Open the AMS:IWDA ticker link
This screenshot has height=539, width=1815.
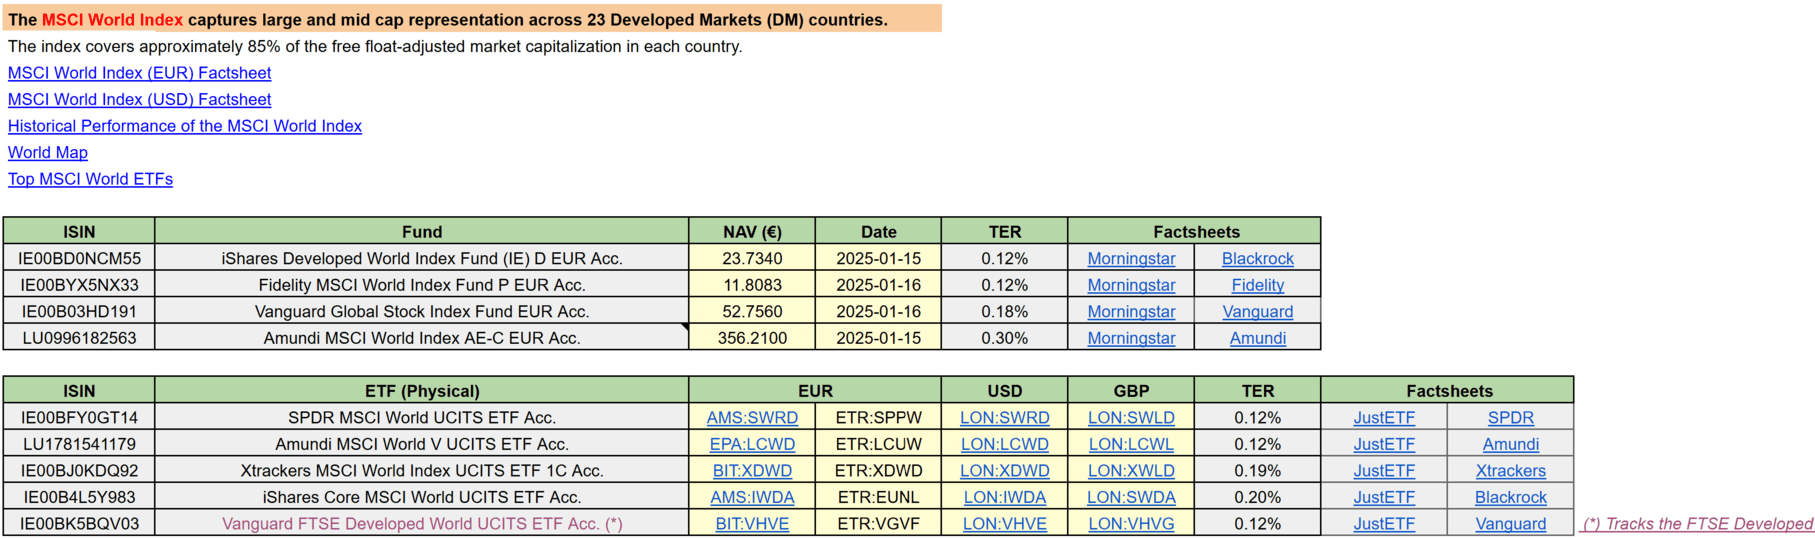coord(752,497)
